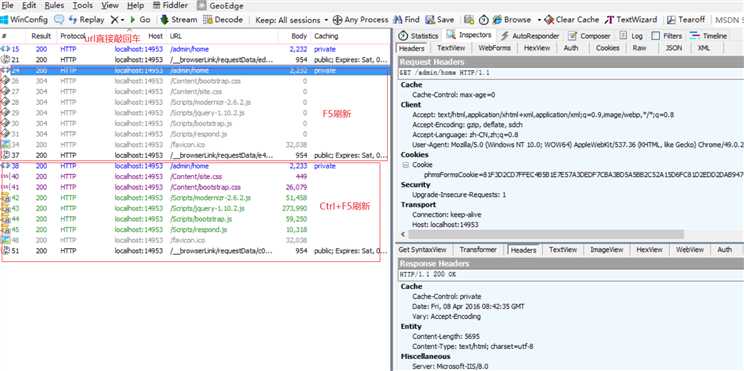Click the GeoEdge menu item
744x371 pixels.
[220, 6]
